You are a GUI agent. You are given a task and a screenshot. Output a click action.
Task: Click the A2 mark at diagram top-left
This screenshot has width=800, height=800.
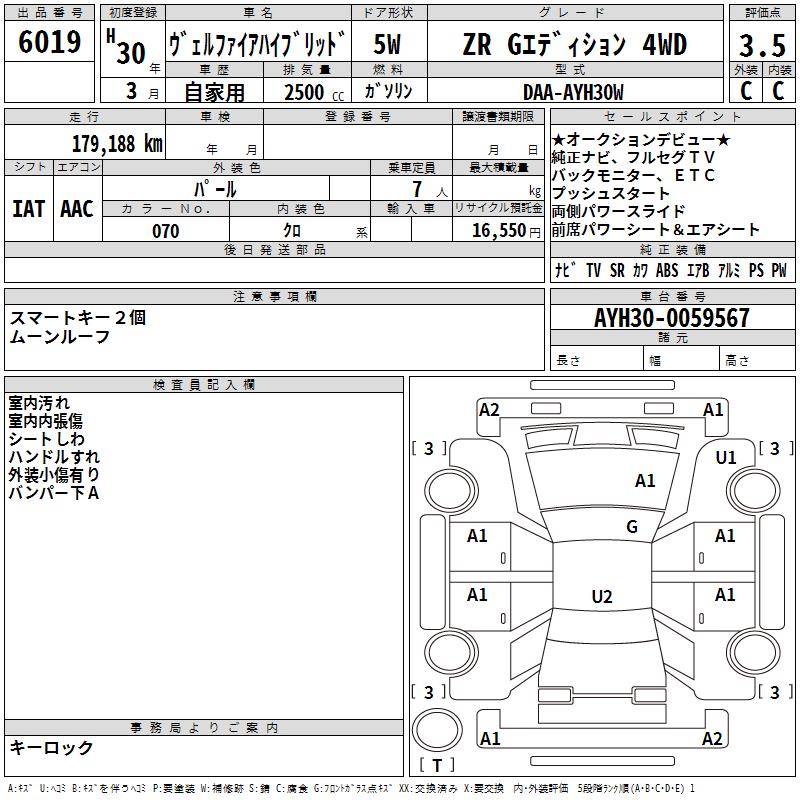point(489,409)
